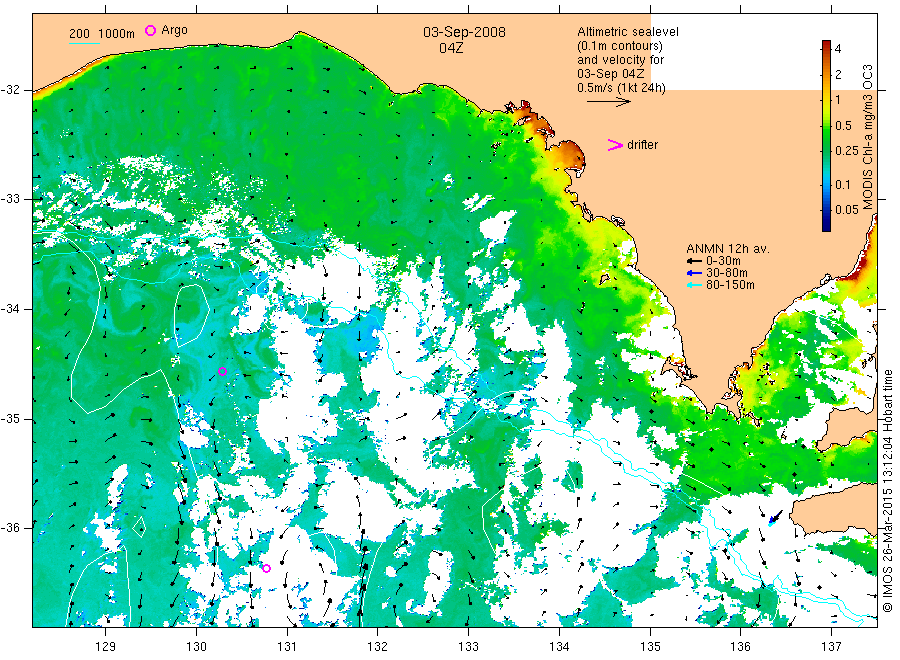Click the (0.1m contours) text
Screen dimensions: 900x660
tap(620, 46)
